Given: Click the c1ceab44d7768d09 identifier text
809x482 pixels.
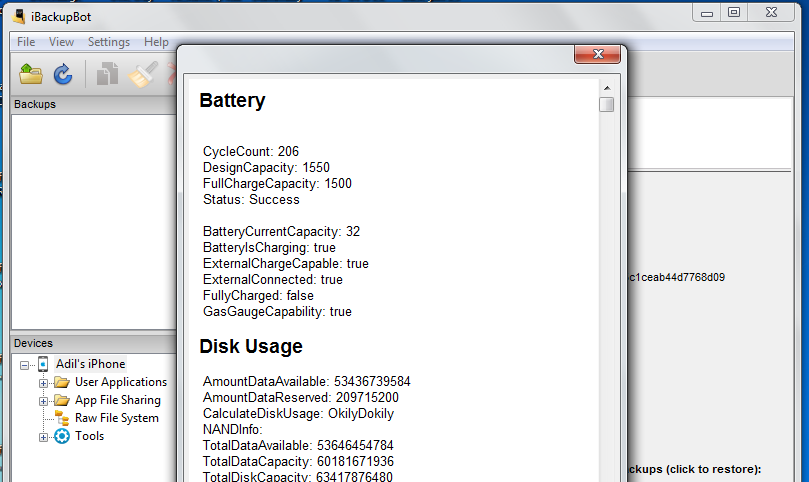Looking at the screenshot, I should [677, 278].
